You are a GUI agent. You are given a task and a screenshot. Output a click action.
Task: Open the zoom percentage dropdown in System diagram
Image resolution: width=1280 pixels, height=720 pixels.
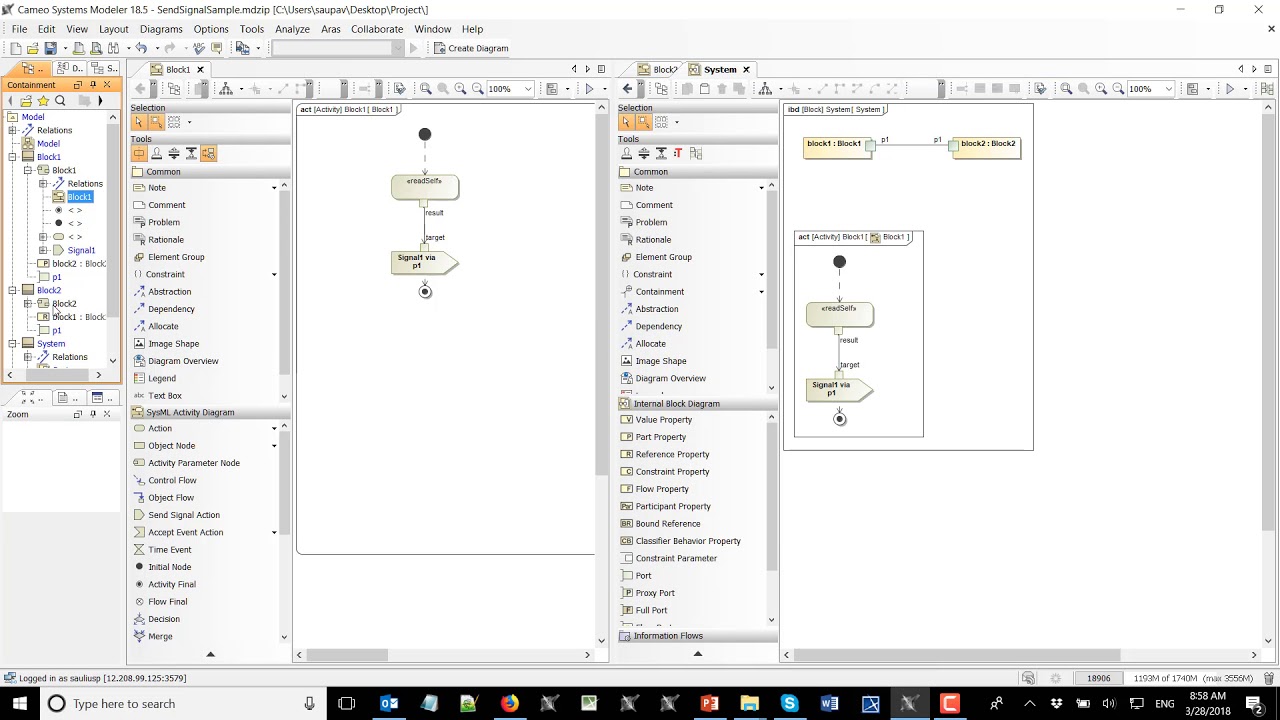[1169, 89]
